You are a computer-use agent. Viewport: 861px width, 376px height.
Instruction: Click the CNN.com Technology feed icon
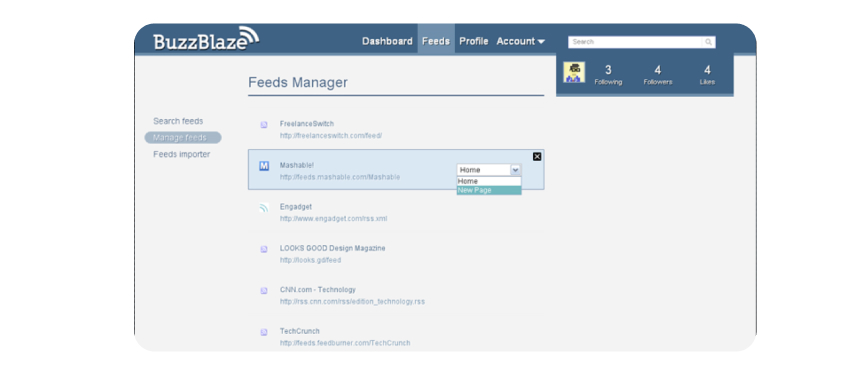coord(264,290)
